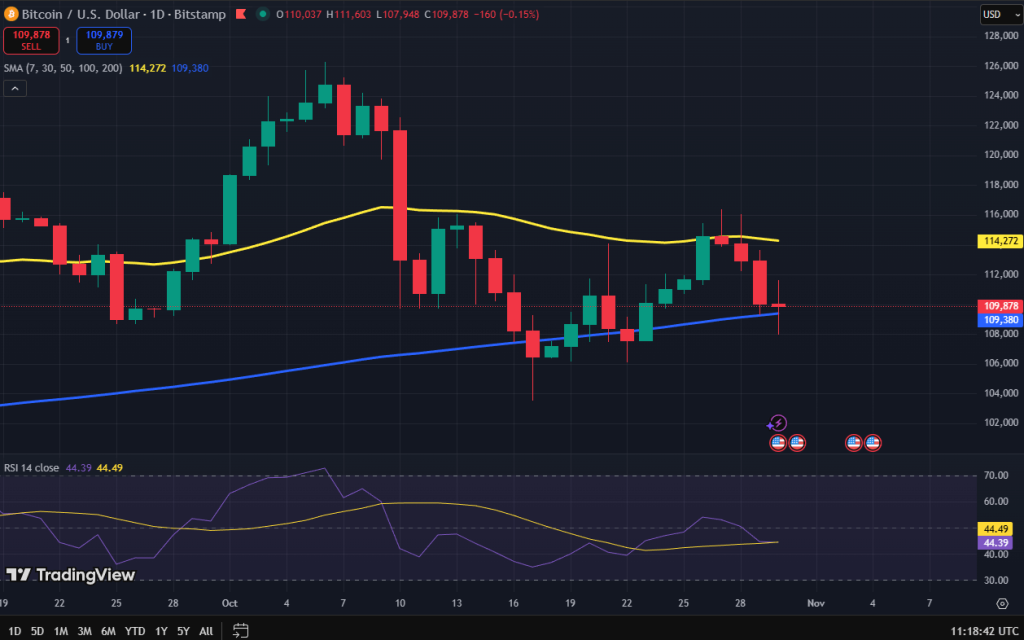This screenshot has width=1024, height=640.
Task: Click the last US flag economic event icon
Action: tap(872, 442)
